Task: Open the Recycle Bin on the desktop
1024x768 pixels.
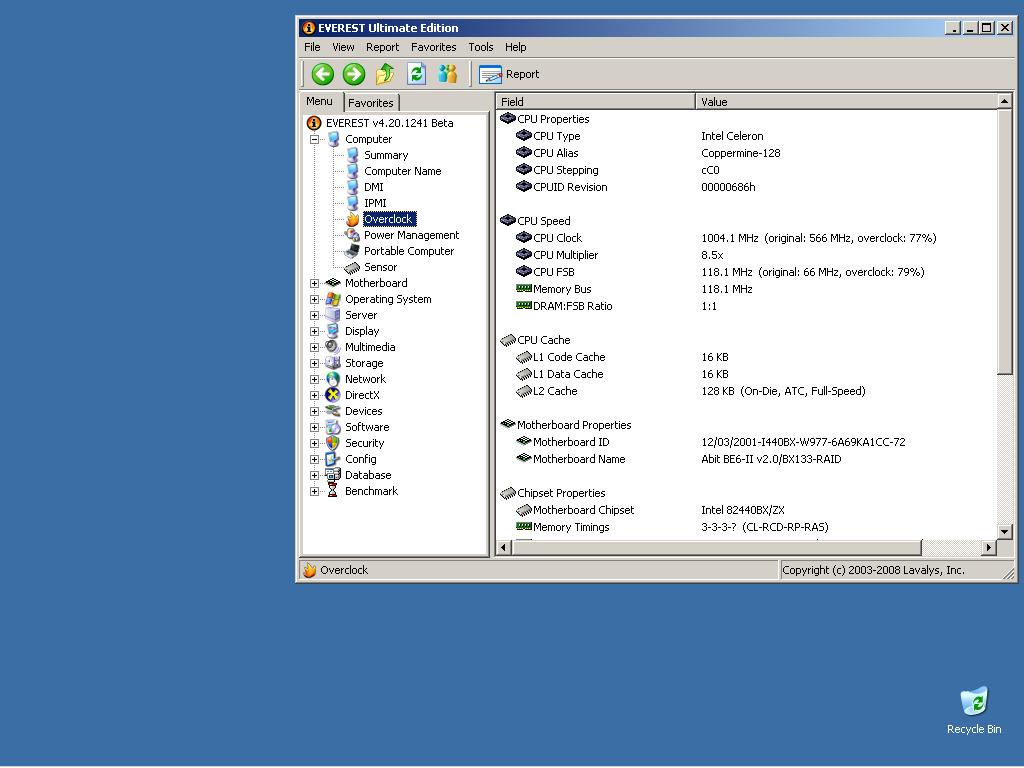Action: (974, 711)
